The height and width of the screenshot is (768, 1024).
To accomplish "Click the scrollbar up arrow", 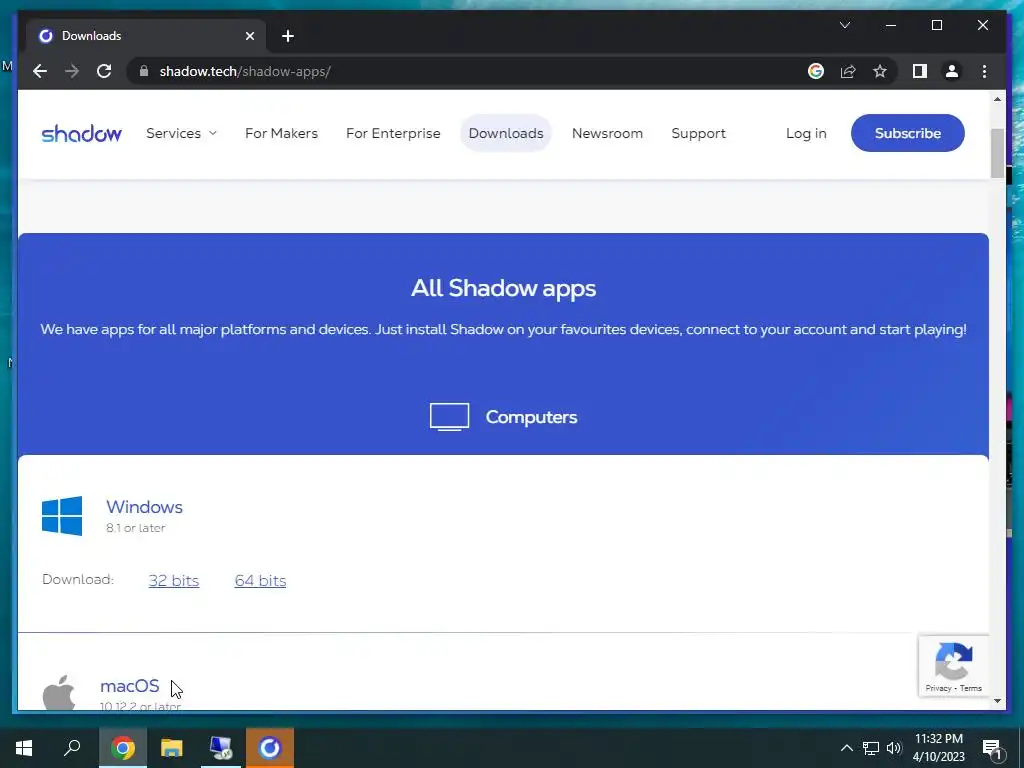I will pyautogui.click(x=997, y=99).
